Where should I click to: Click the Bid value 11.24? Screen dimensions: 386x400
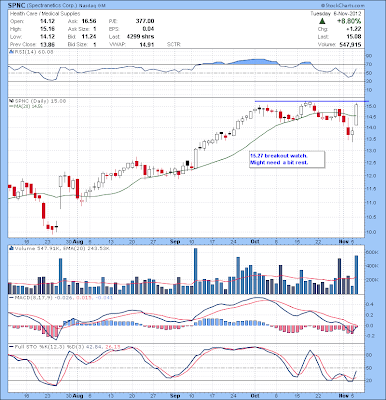[89, 37]
